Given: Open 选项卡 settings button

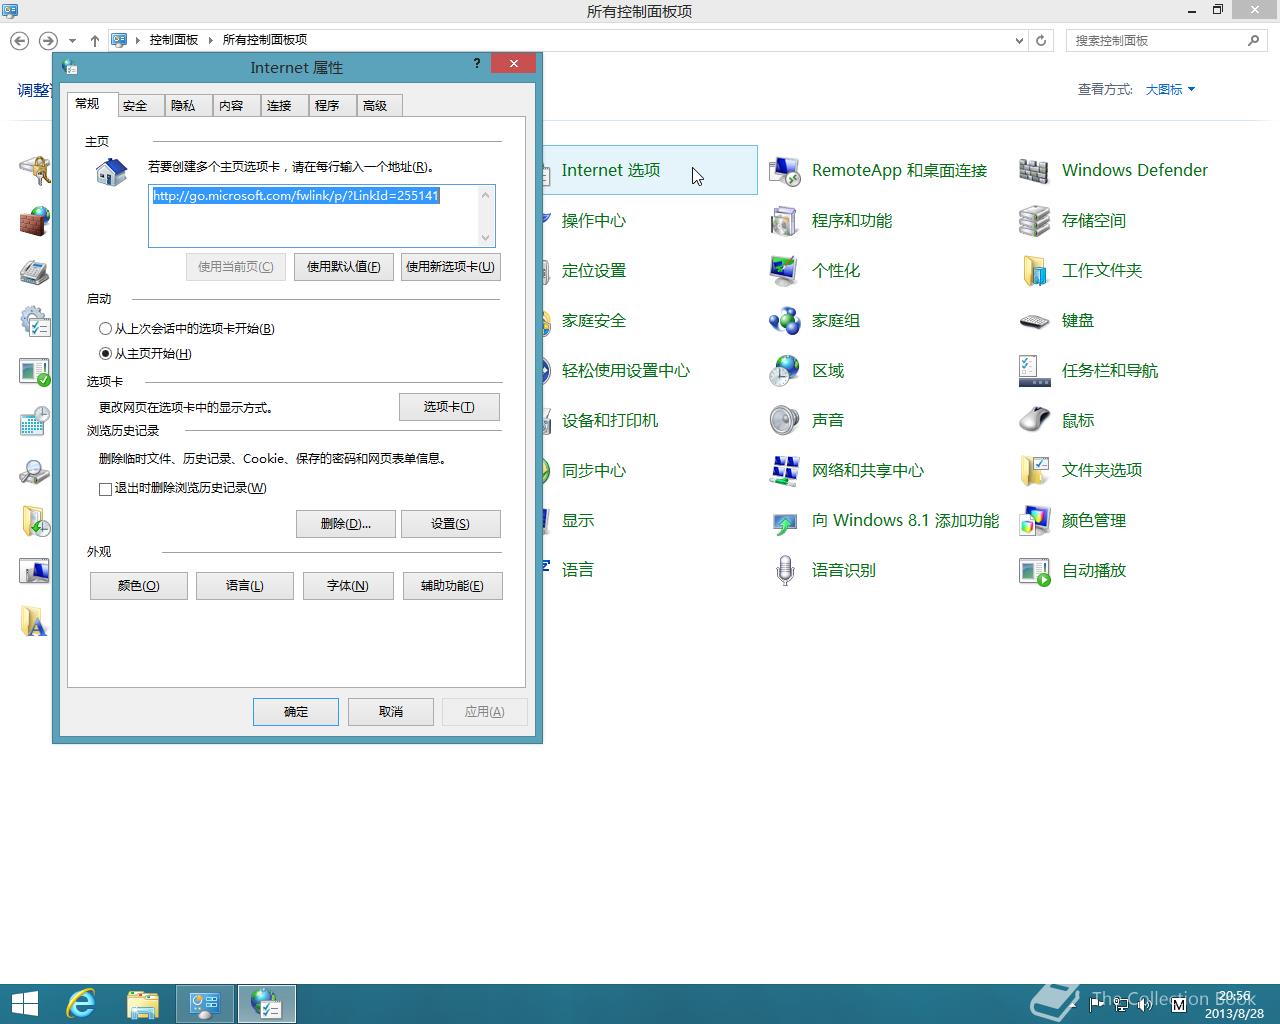Looking at the screenshot, I should click(x=449, y=407).
